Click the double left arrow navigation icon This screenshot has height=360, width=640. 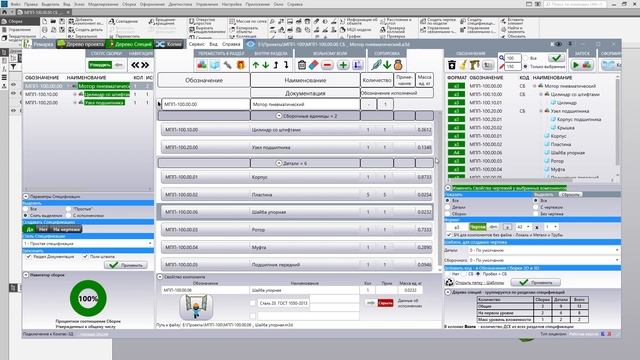[x=135, y=65]
